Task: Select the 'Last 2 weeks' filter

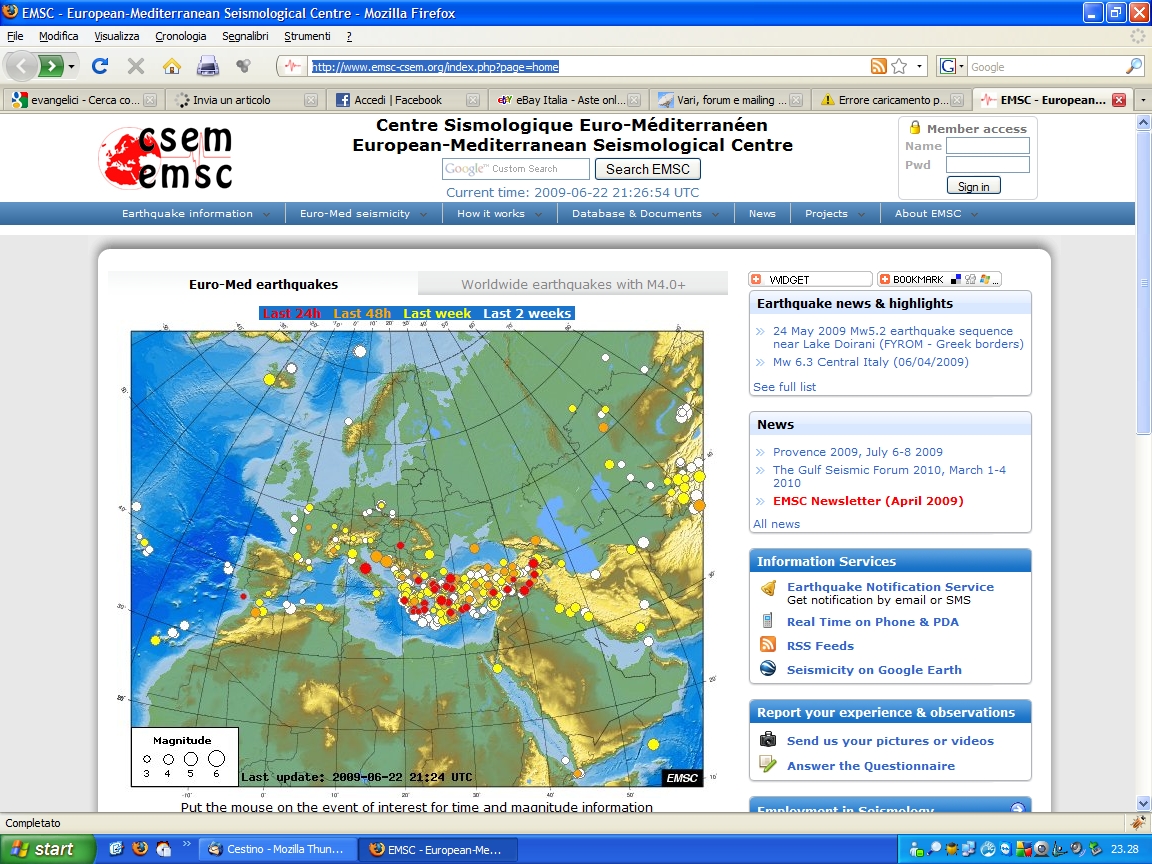Action: pos(527,313)
